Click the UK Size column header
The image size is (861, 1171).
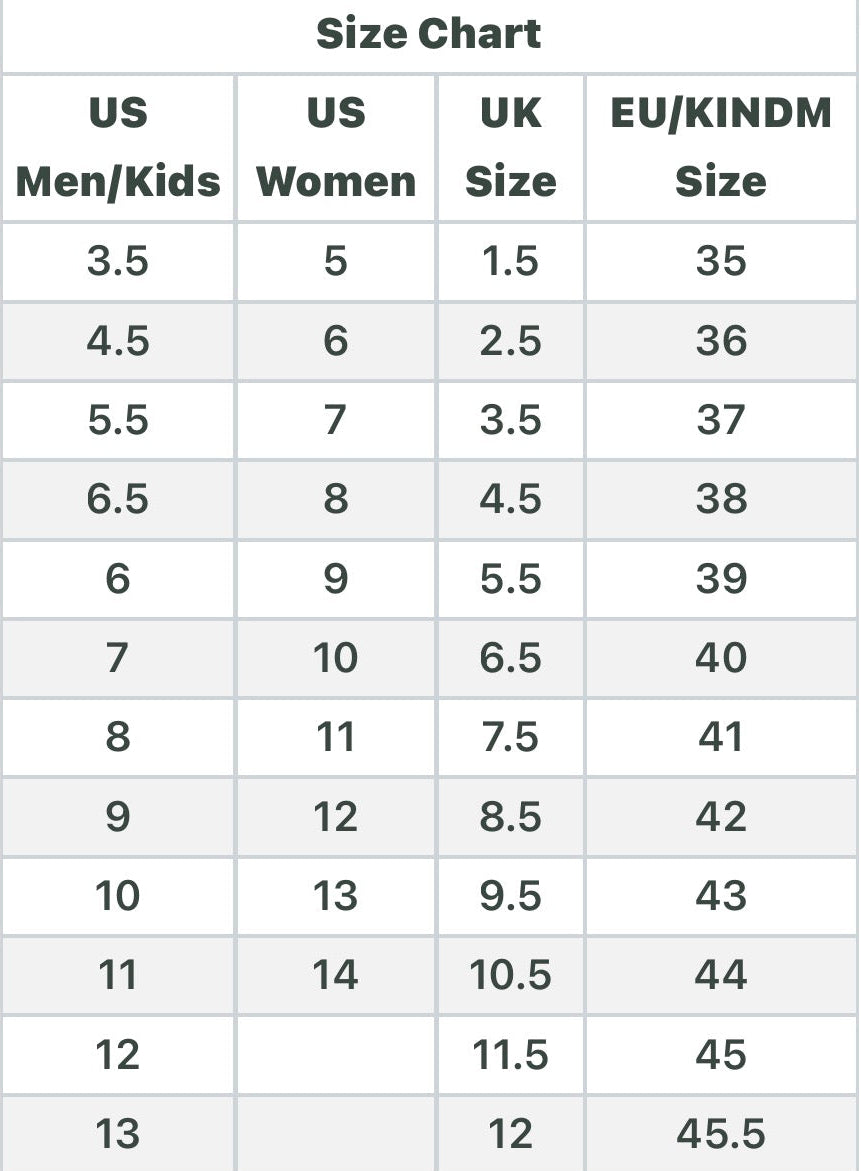tap(511, 147)
